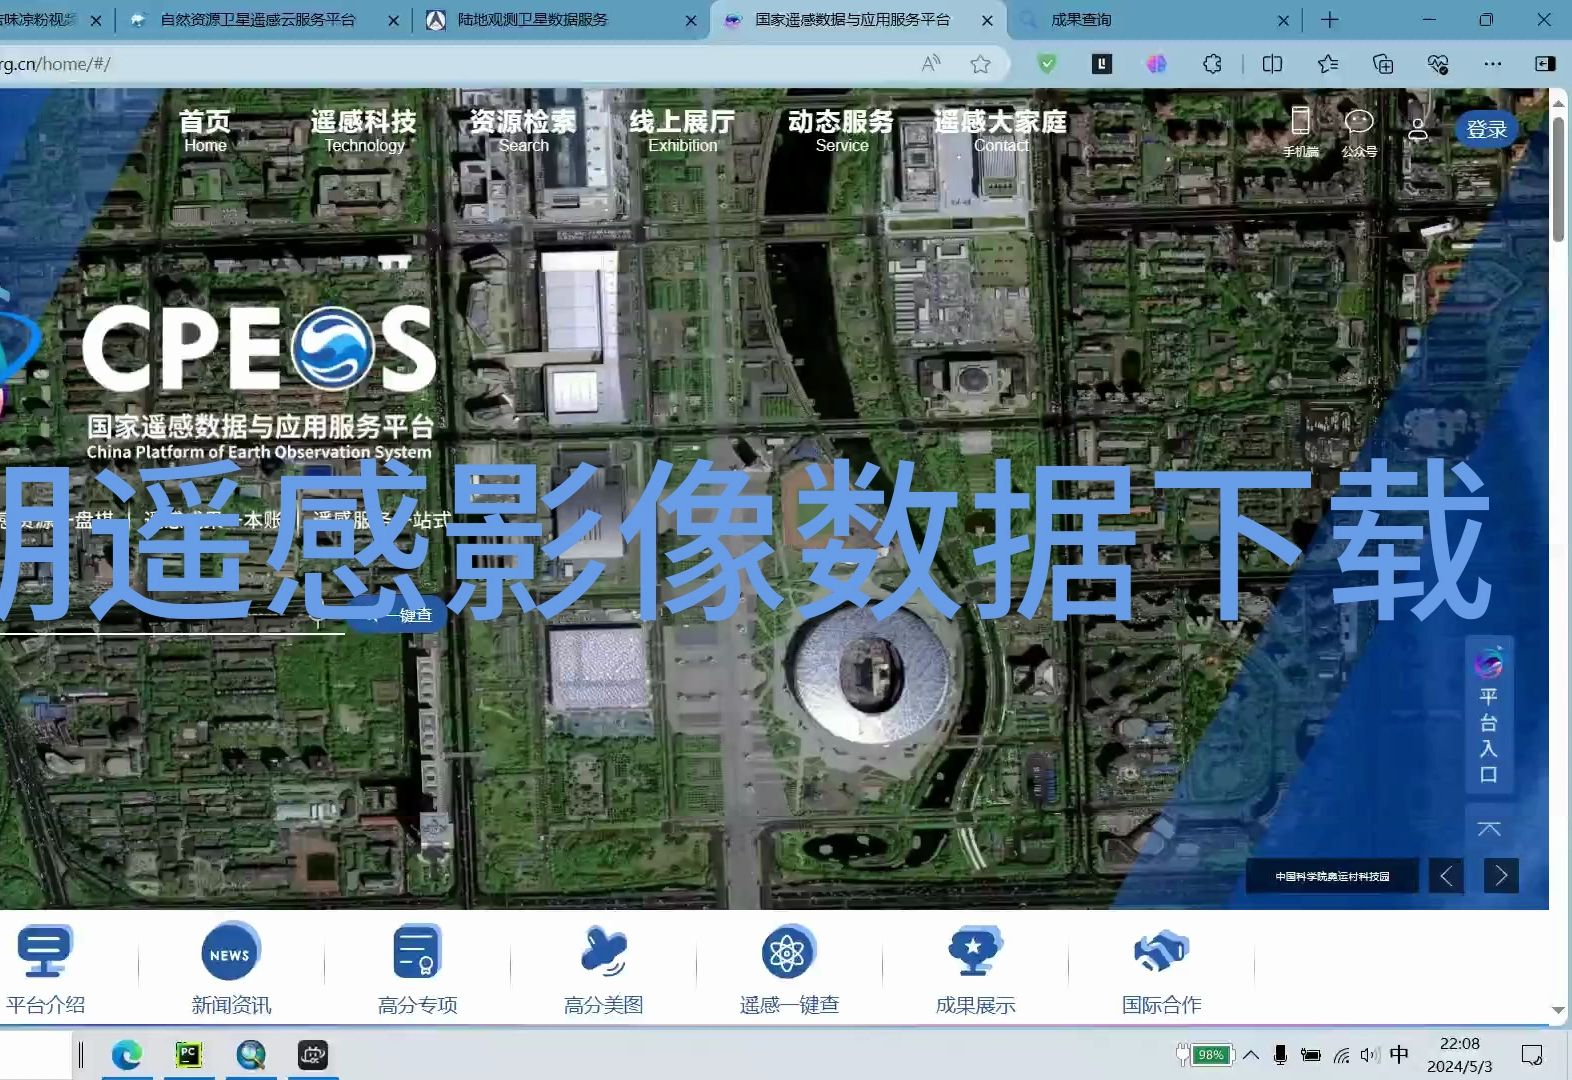
Task: Click the 公众号 chat bubble icon
Action: [1359, 122]
